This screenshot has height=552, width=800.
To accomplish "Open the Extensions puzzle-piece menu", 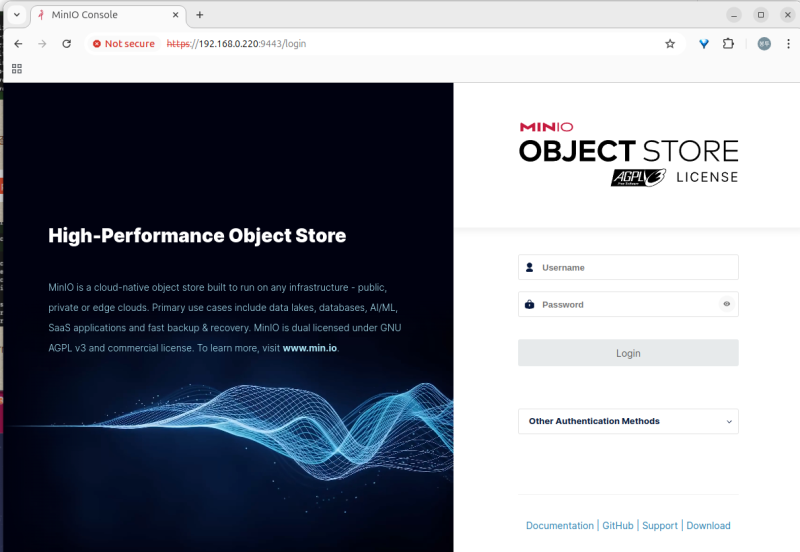I will coord(728,44).
